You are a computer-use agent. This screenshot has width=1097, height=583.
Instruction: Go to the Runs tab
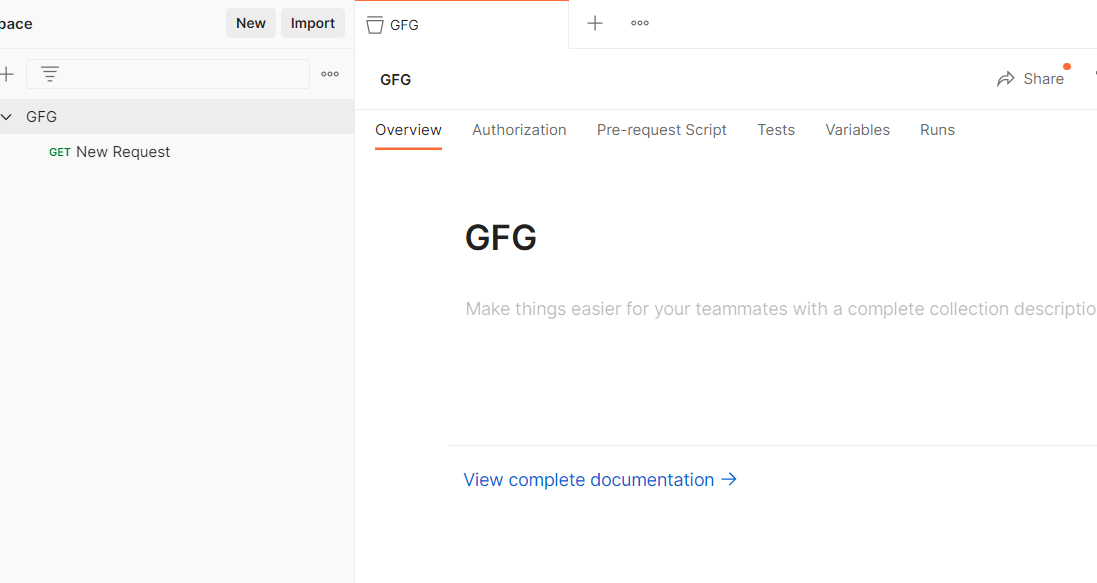click(937, 130)
